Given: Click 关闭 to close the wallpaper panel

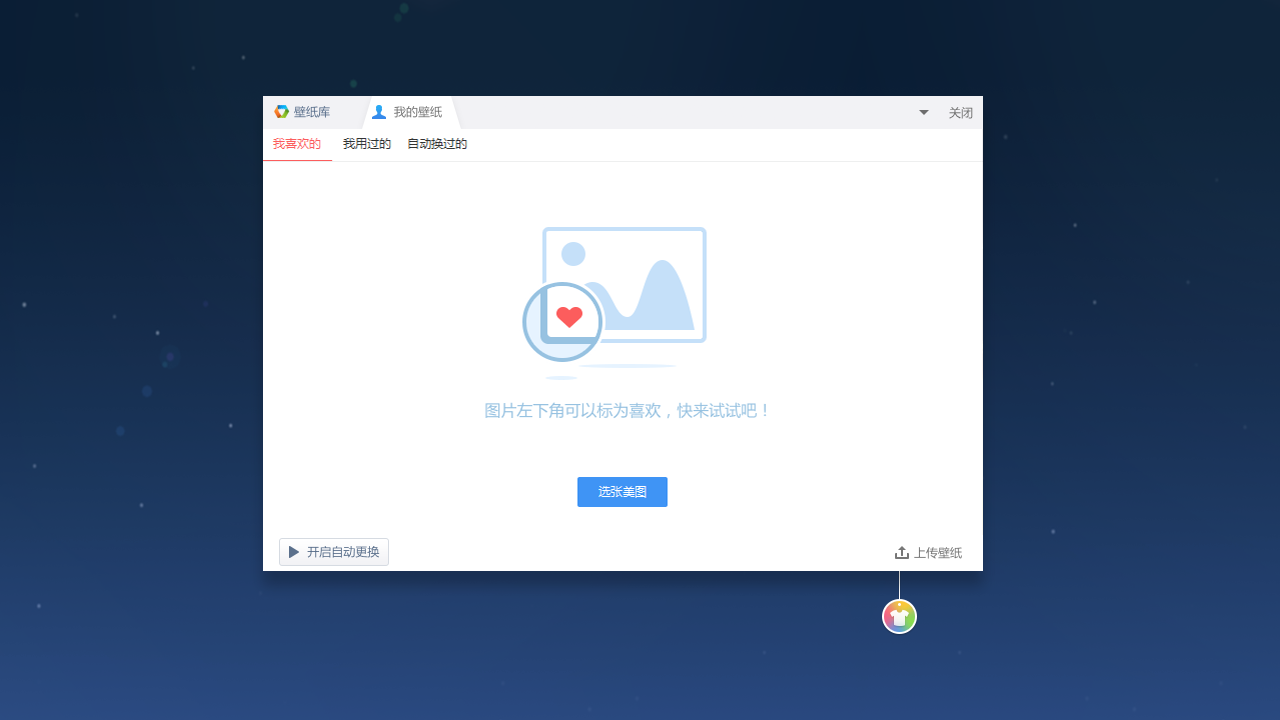Looking at the screenshot, I should pyautogui.click(x=960, y=112).
